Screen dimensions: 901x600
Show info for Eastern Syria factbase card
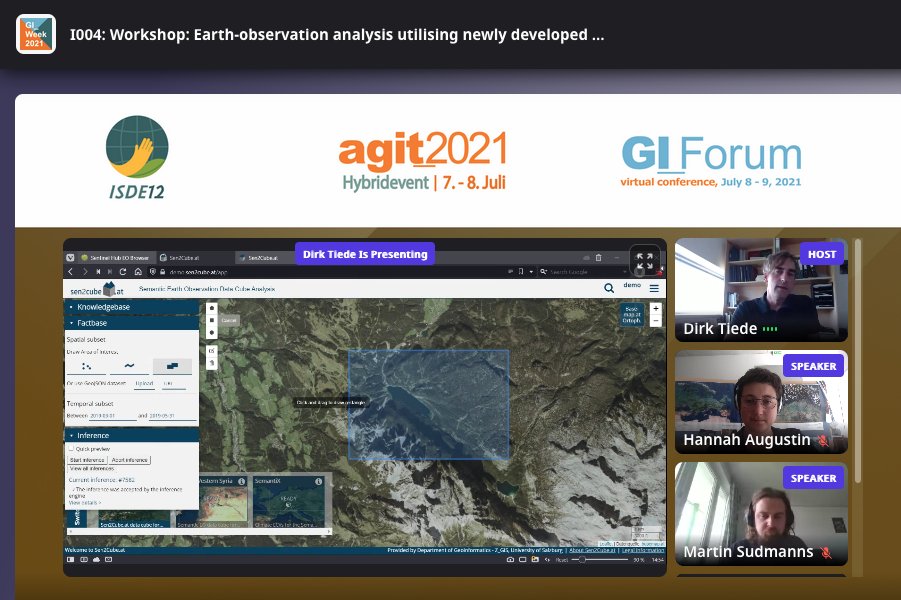(x=242, y=482)
